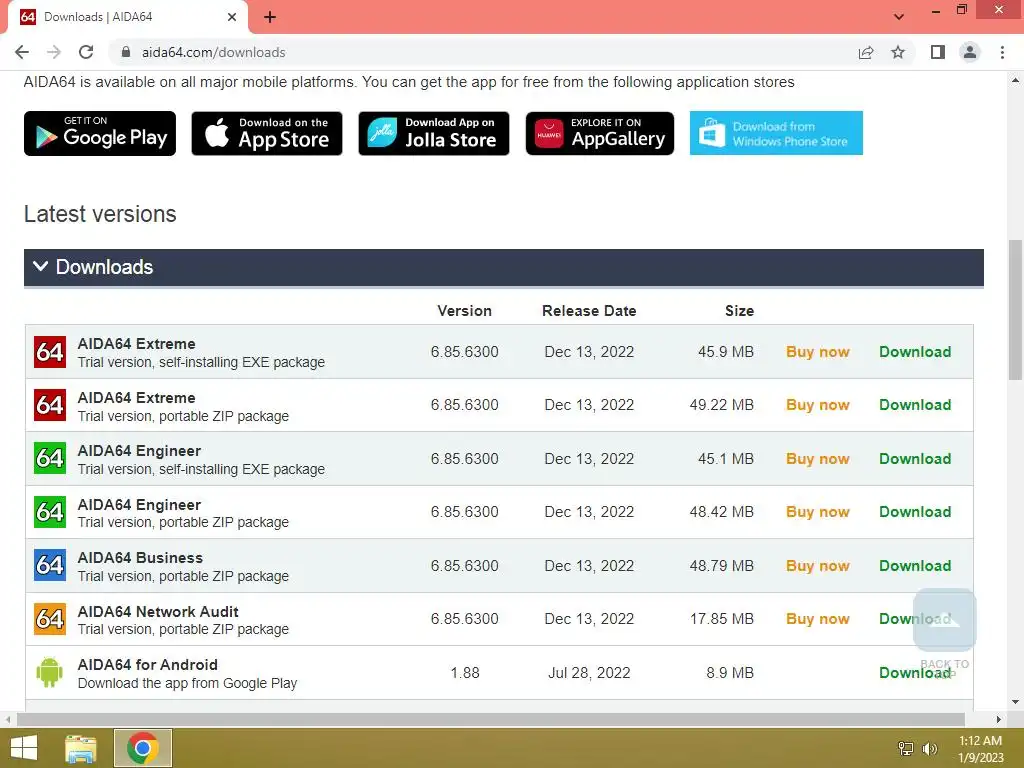This screenshot has width=1024, height=768.
Task: Open the Huawei AppGallery badge
Action: (600, 133)
